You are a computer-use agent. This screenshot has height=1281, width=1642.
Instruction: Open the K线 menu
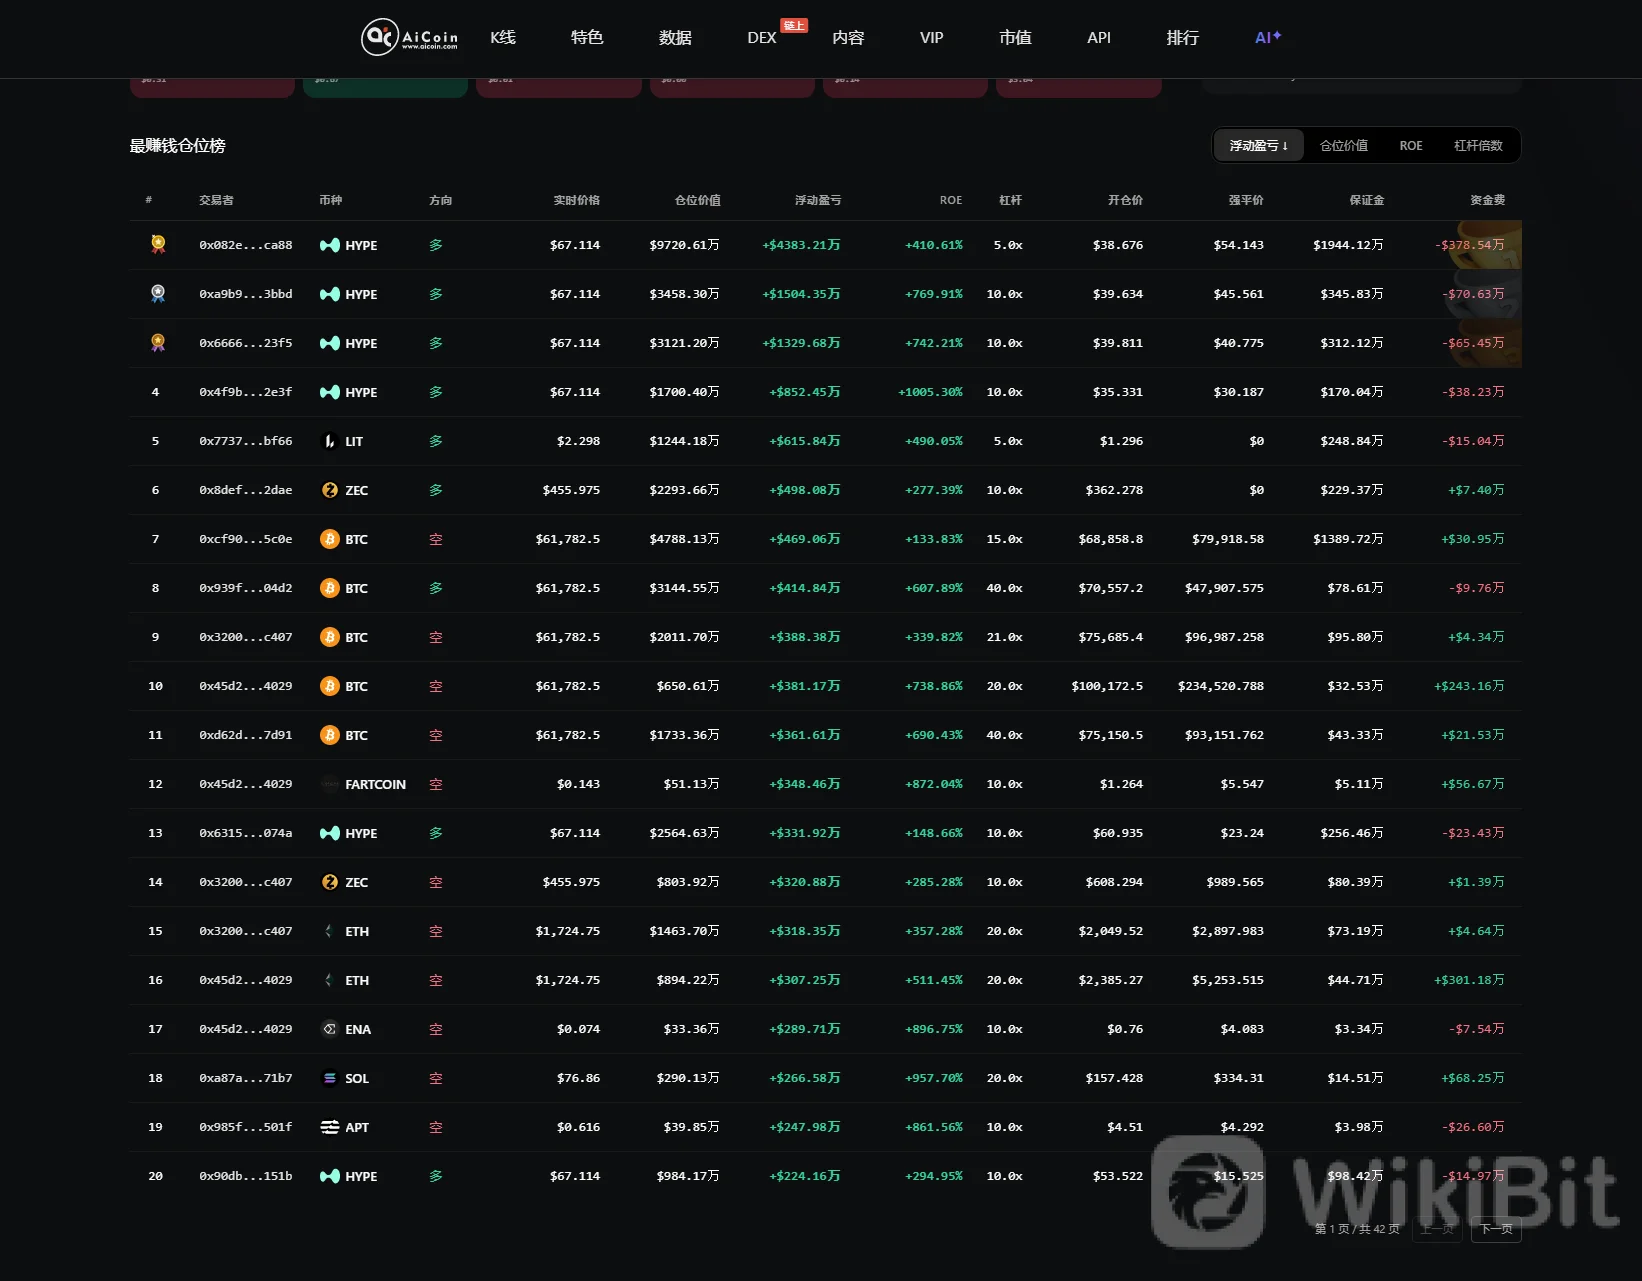point(503,37)
